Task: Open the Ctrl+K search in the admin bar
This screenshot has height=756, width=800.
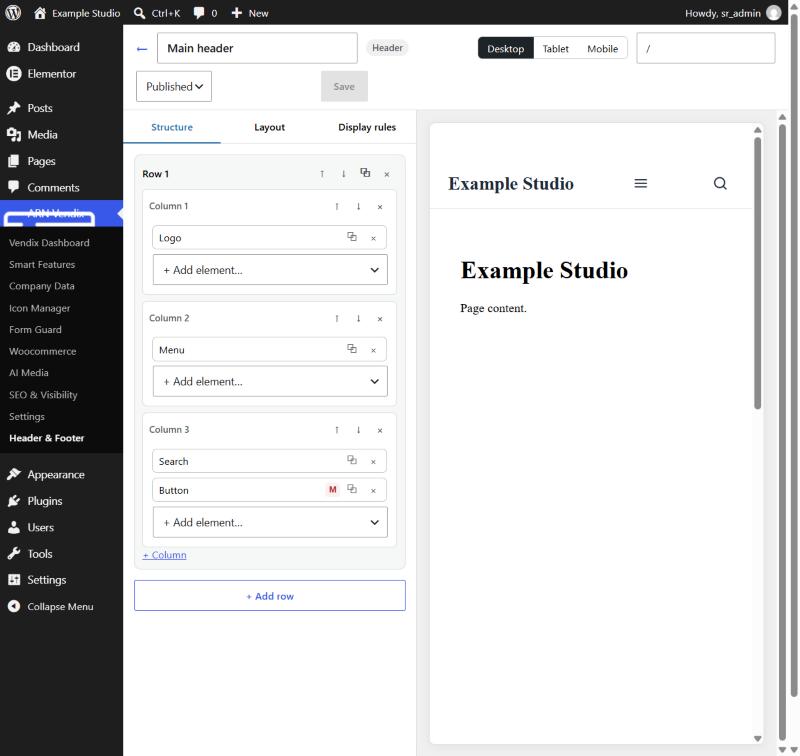Action: pyautogui.click(x=157, y=13)
